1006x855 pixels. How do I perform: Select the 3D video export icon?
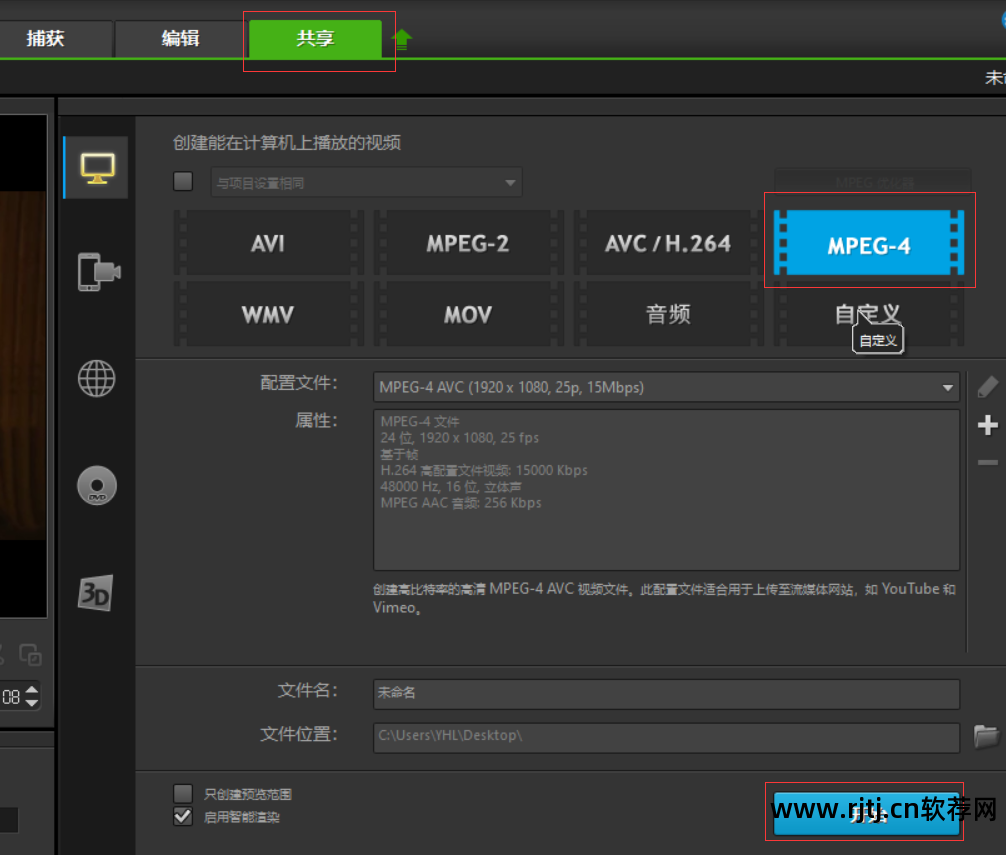[95, 592]
